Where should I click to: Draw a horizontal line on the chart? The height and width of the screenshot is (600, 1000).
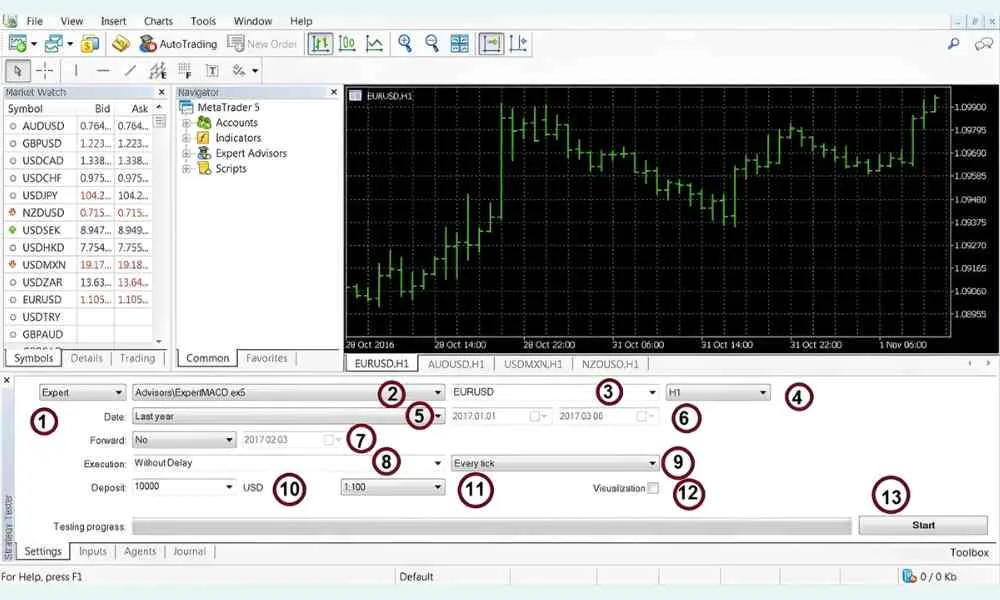point(102,70)
